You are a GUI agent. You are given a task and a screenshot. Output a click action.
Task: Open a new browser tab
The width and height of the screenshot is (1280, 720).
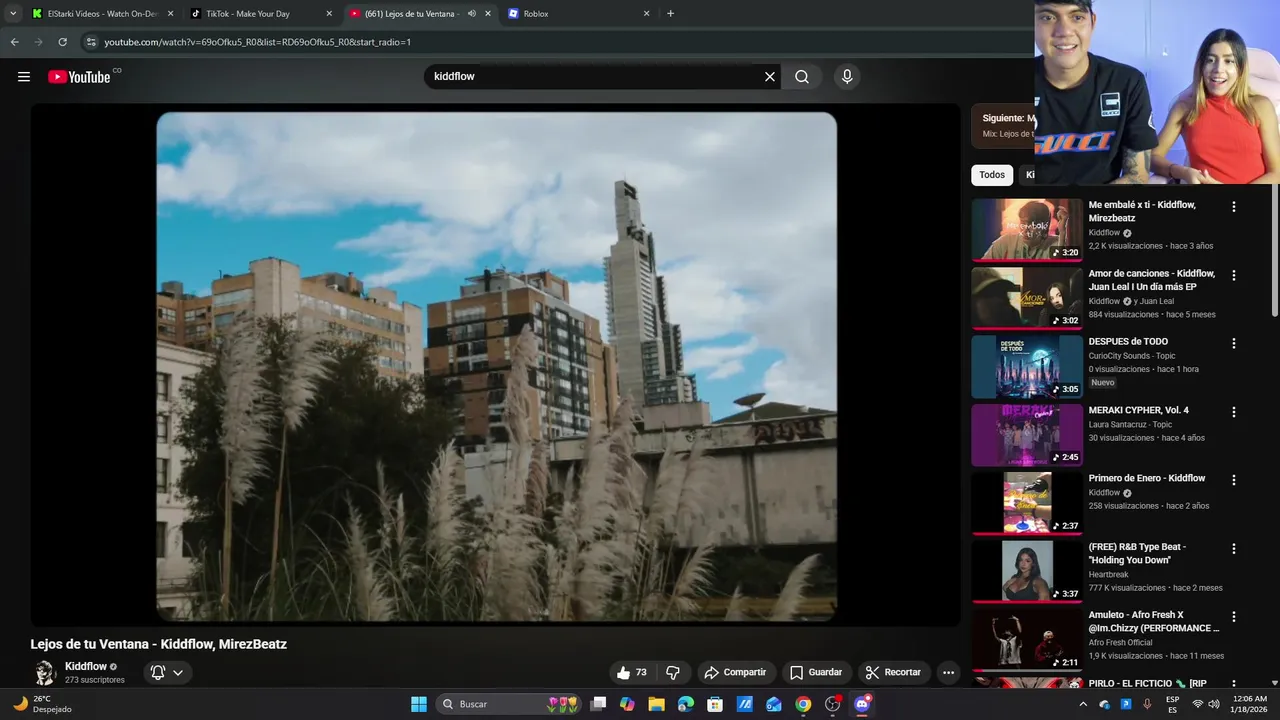point(670,14)
